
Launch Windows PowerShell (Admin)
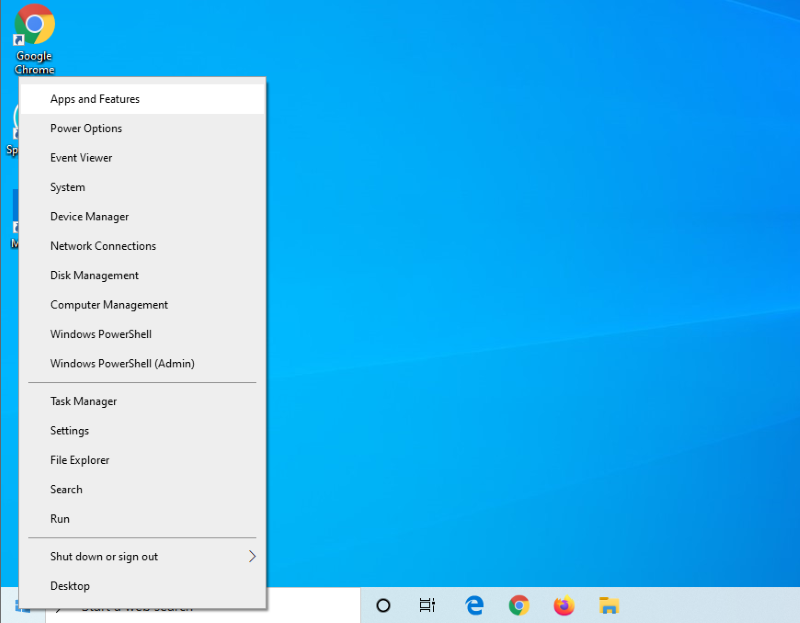tap(122, 364)
